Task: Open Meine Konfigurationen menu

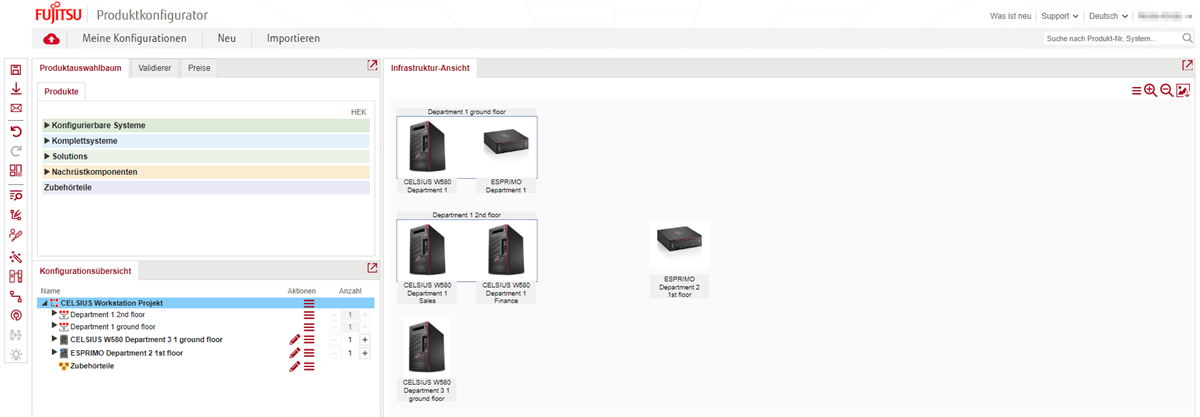Action: click(x=135, y=39)
